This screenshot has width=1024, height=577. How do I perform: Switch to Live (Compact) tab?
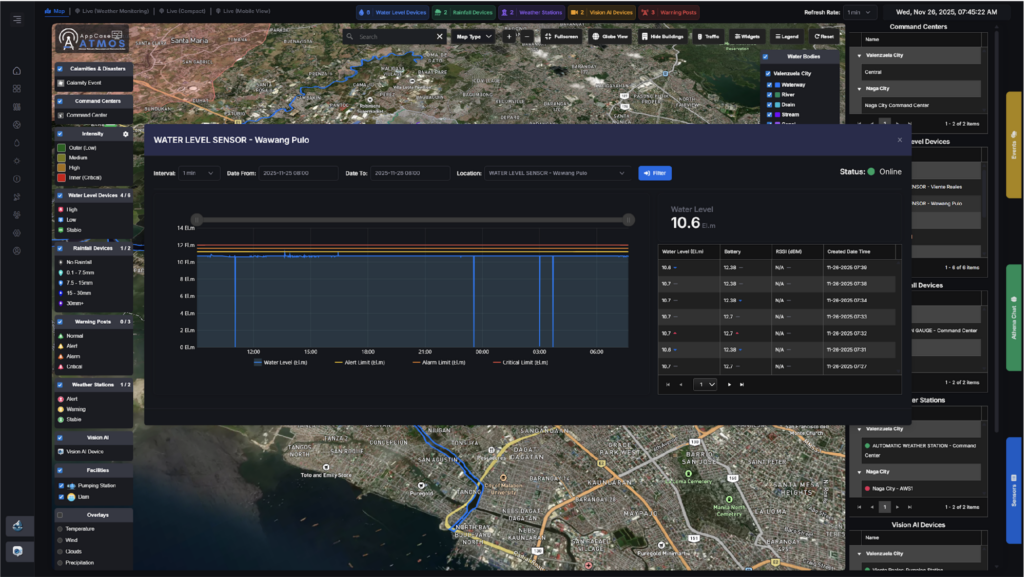pos(182,11)
